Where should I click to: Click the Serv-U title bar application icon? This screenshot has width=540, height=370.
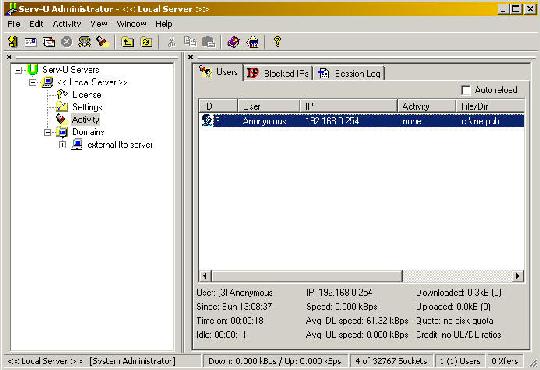pyautogui.click(x=12, y=9)
